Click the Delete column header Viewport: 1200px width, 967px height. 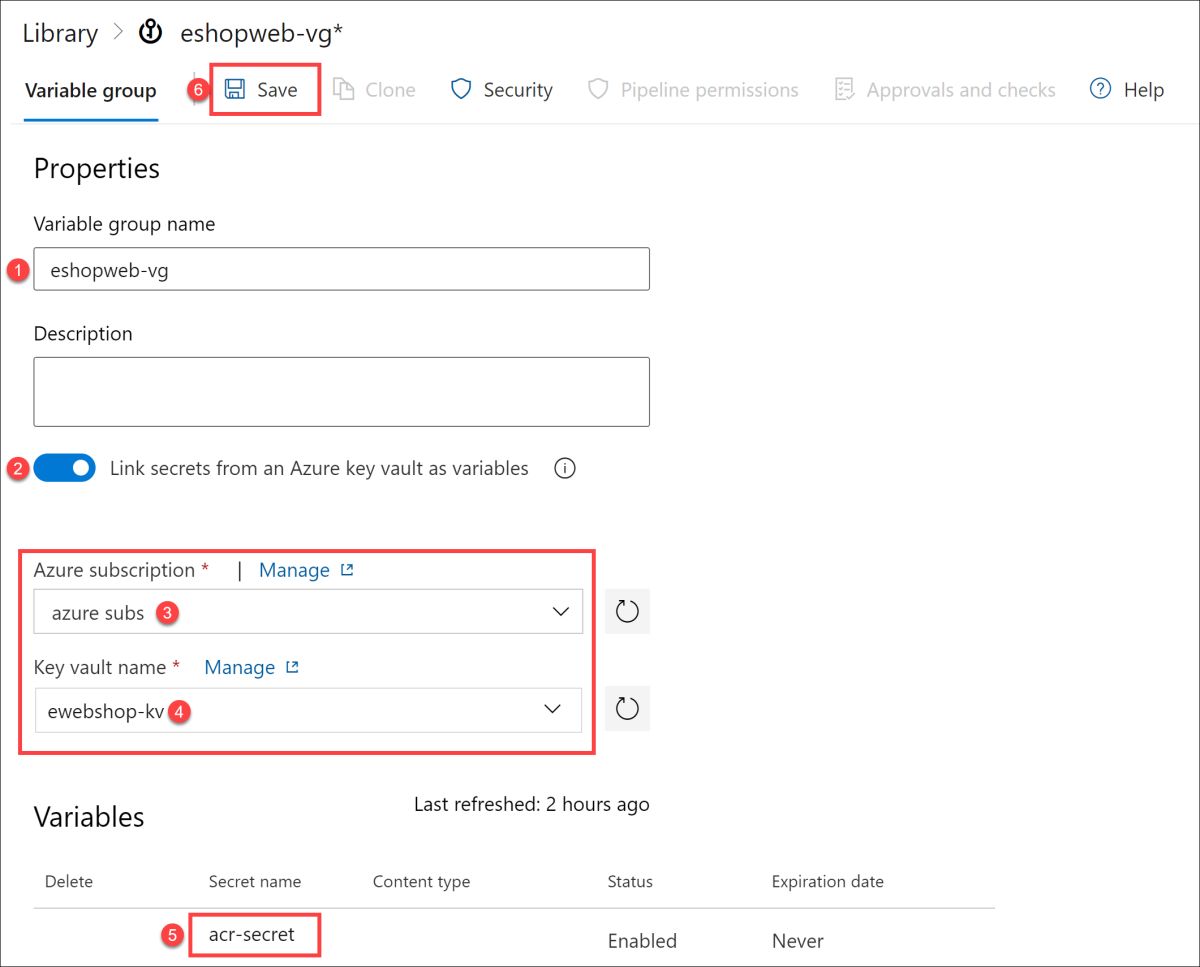point(69,882)
